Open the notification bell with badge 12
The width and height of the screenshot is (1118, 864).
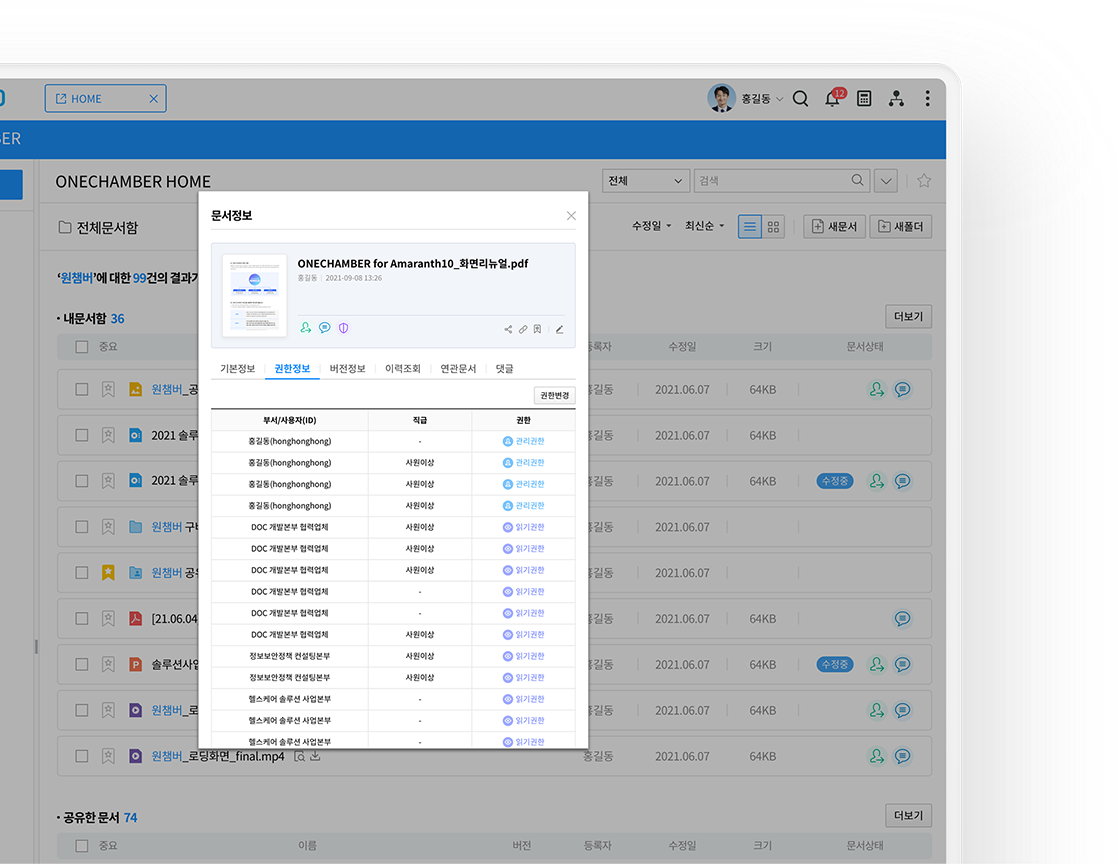[x=834, y=98]
